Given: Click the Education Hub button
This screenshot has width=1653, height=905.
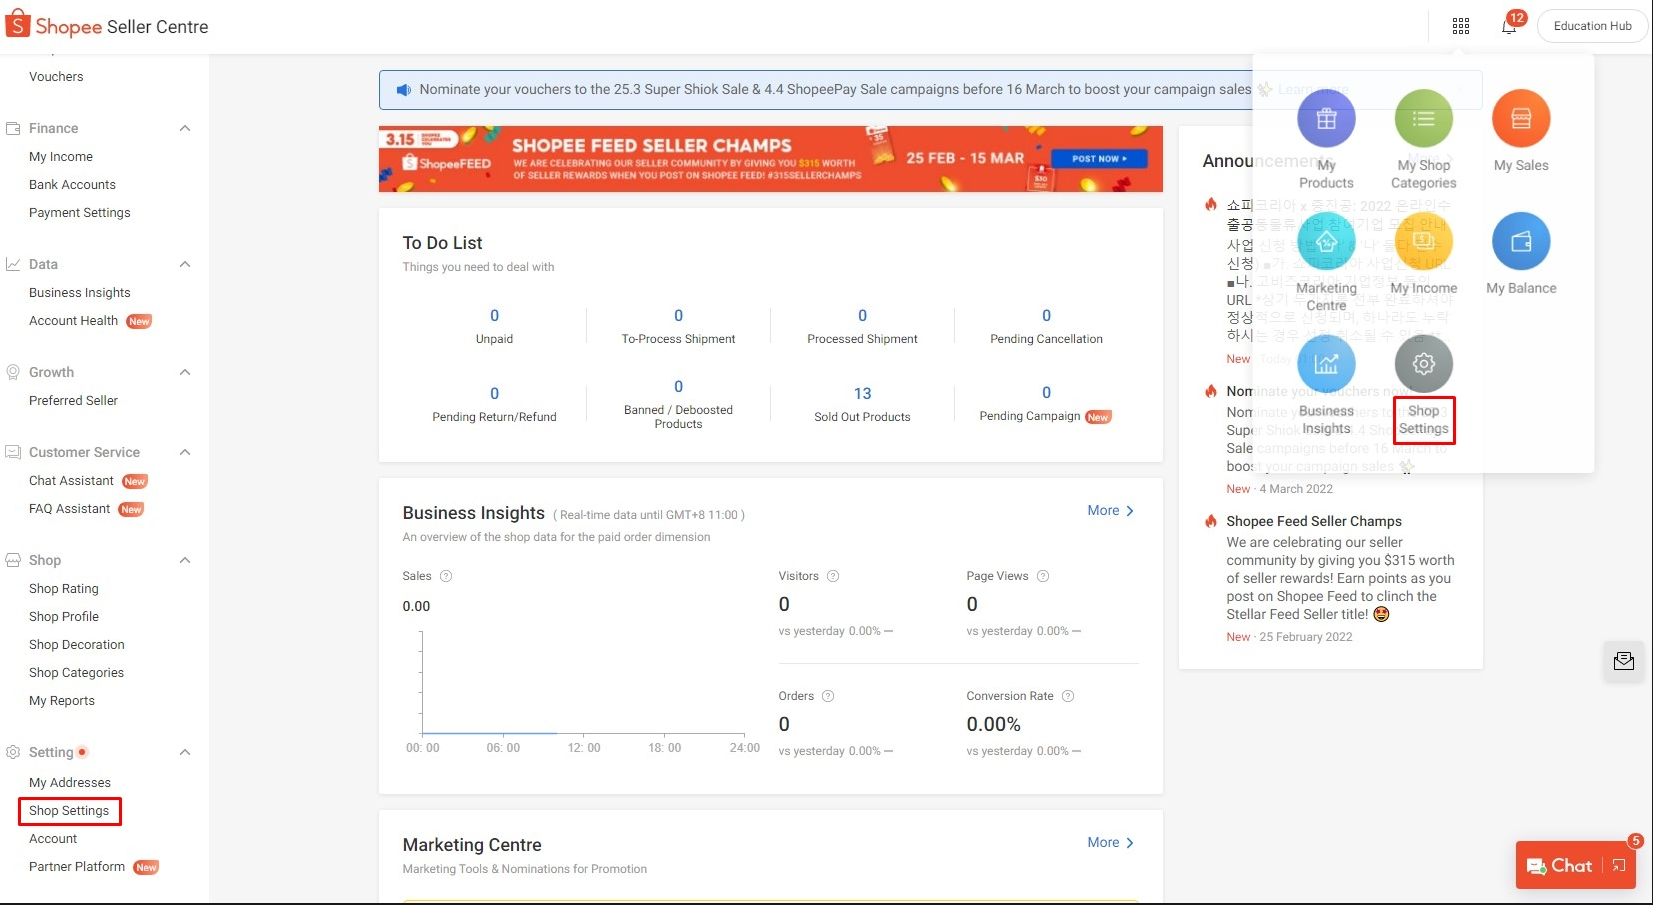Looking at the screenshot, I should (1592, 26).
